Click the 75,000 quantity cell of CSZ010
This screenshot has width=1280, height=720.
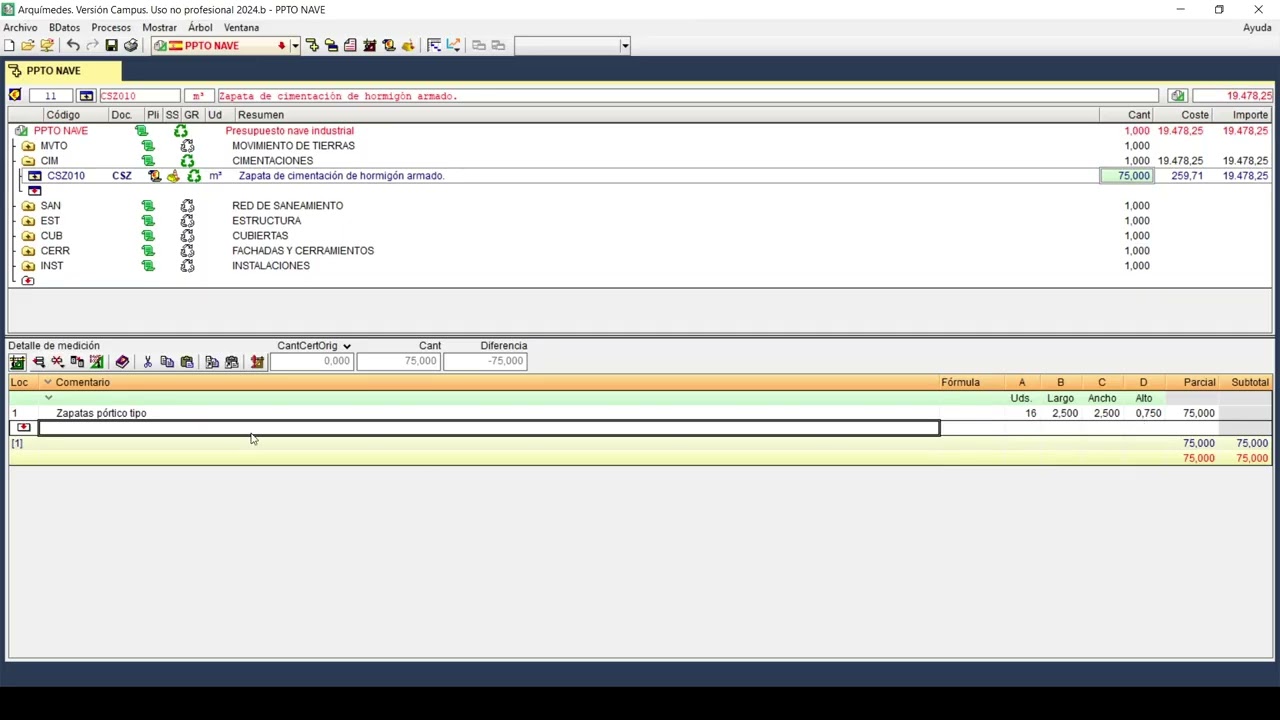point(1127,176)
